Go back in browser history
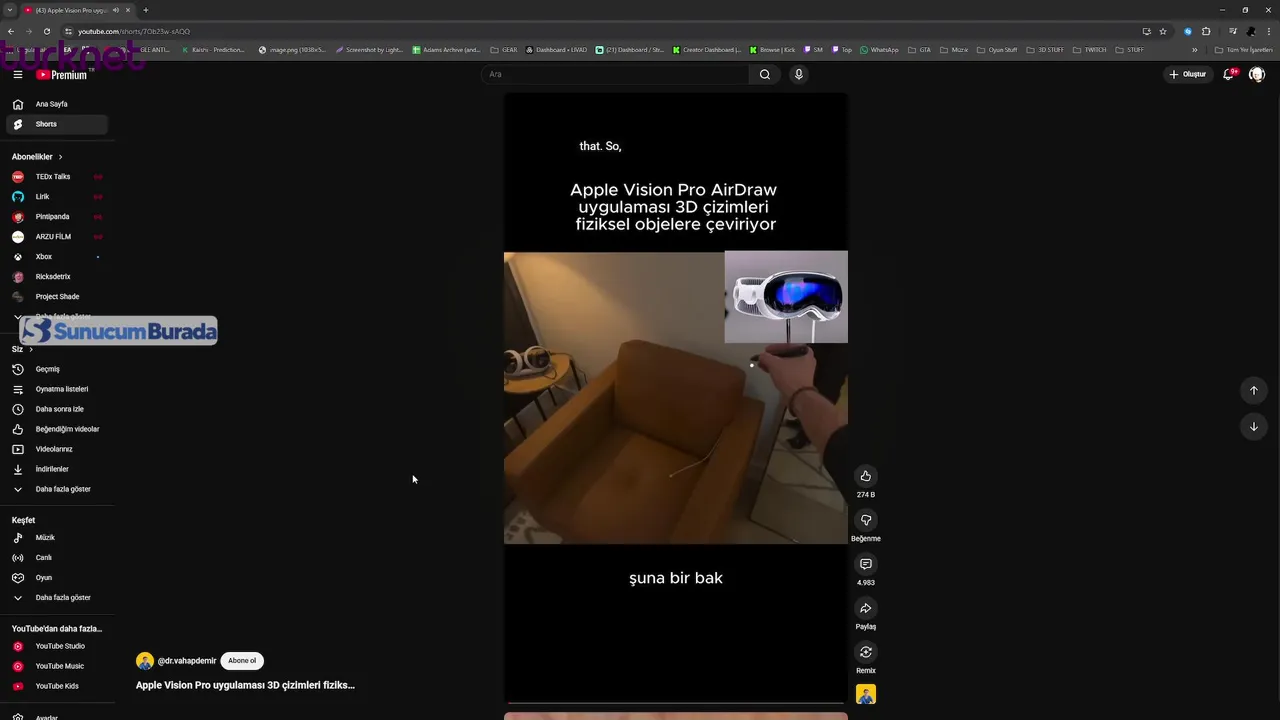The height and width of the screenshot is (720, 1280). (x=10, y=31)
